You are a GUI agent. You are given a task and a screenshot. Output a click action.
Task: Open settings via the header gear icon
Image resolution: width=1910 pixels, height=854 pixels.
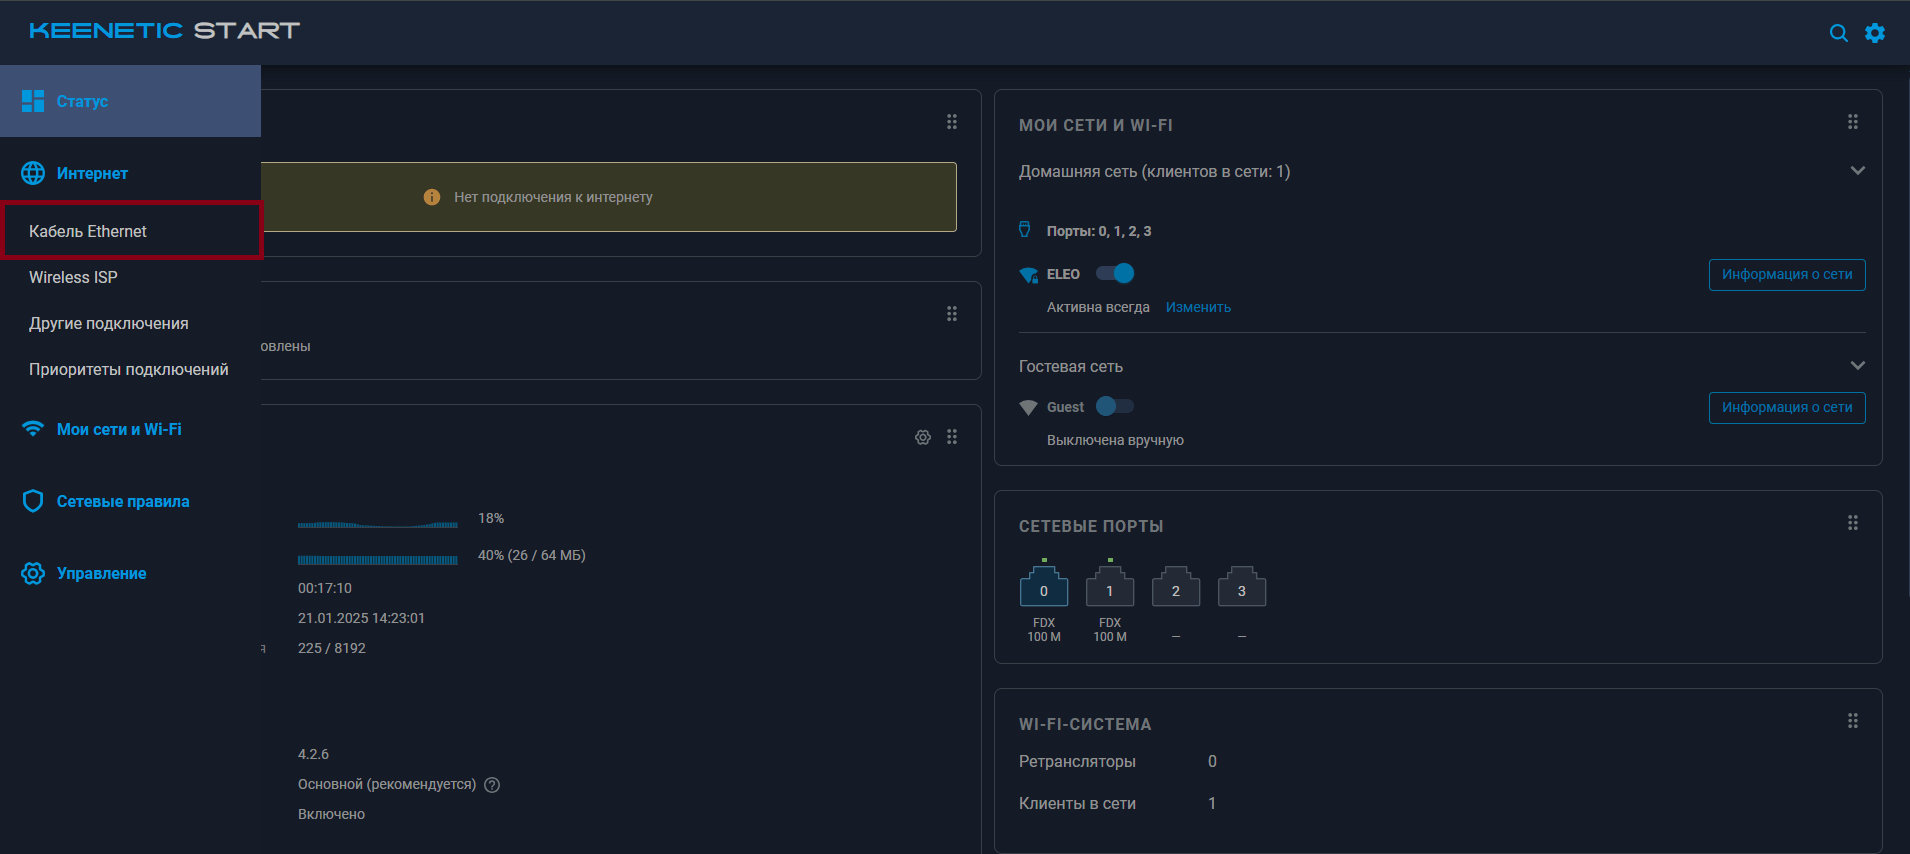1875,33
